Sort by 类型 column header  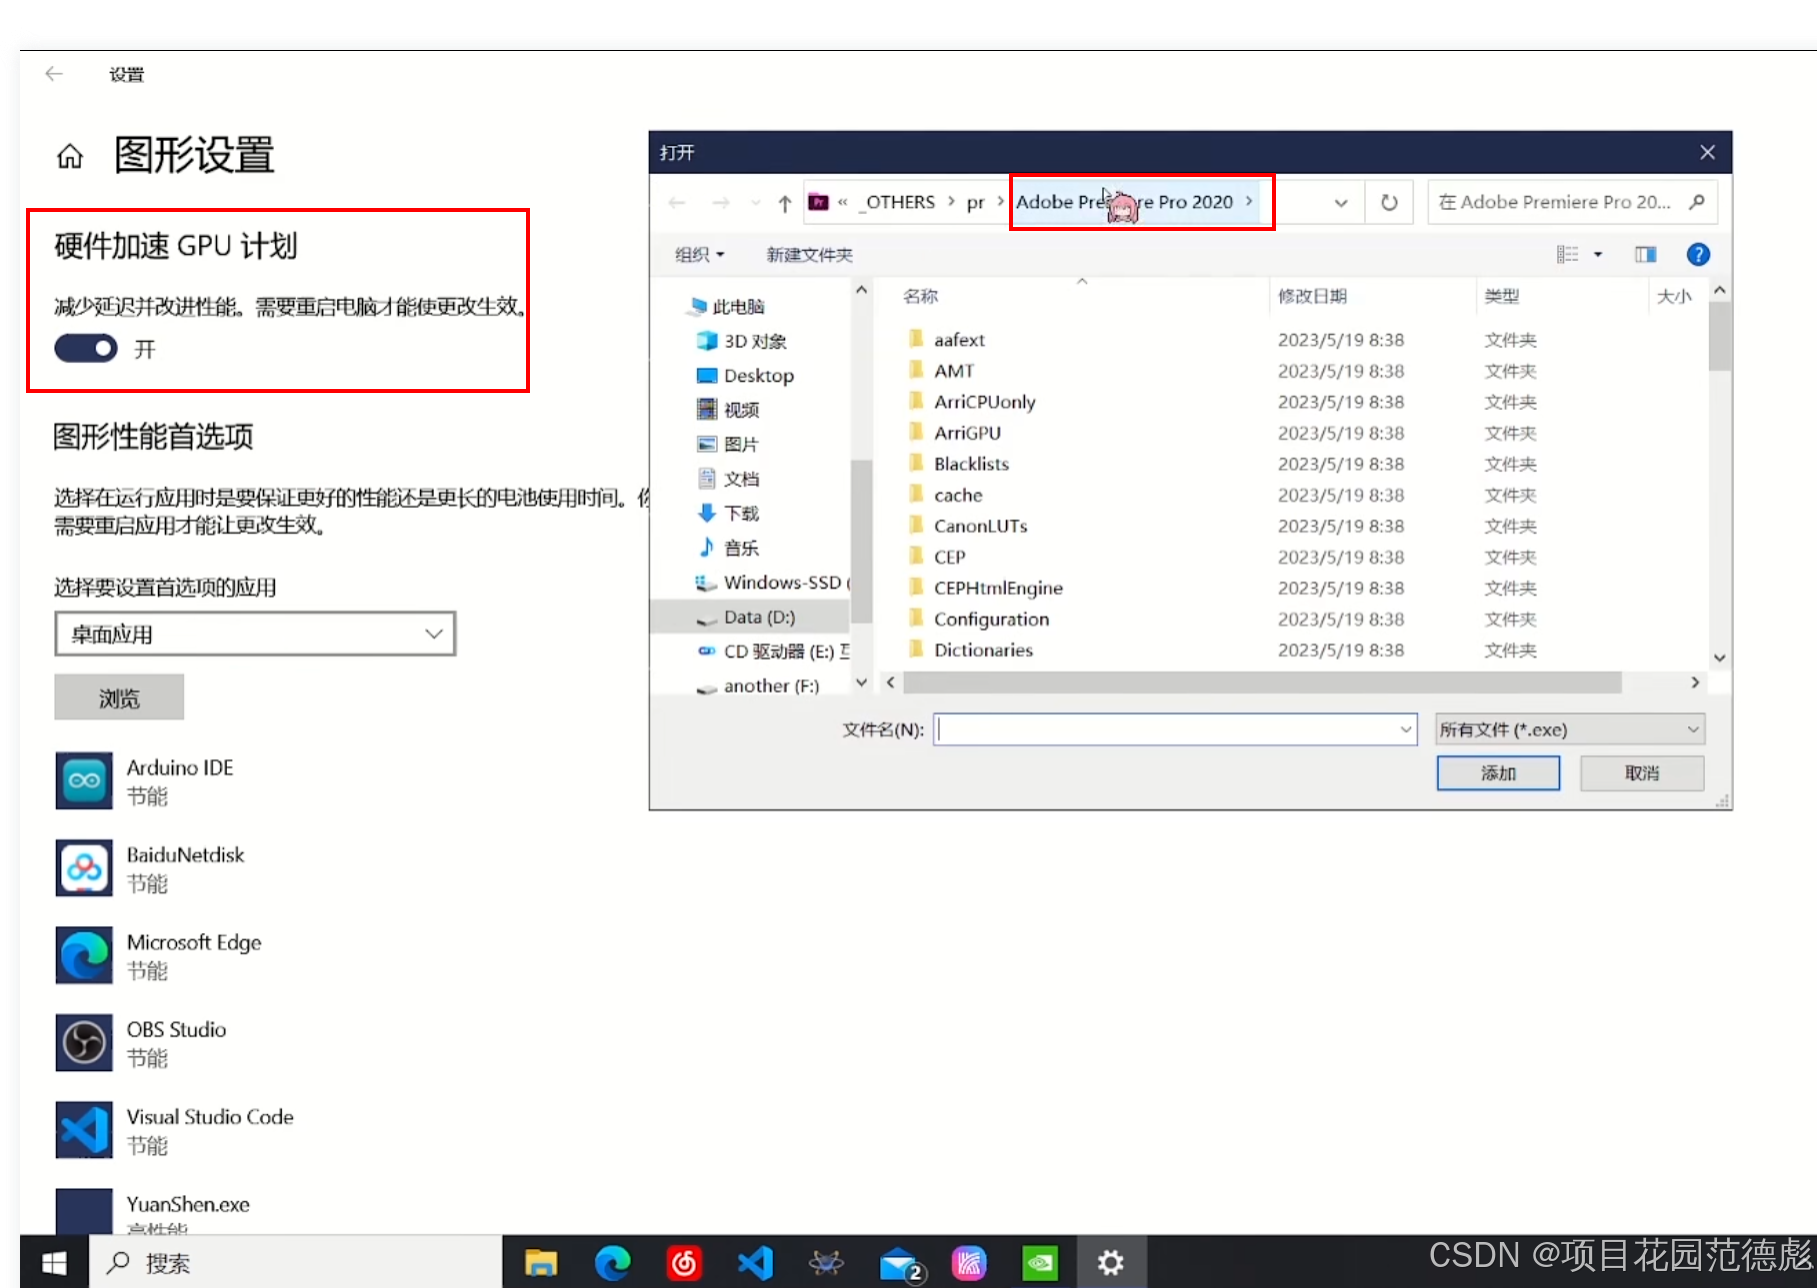(1502, 296)
